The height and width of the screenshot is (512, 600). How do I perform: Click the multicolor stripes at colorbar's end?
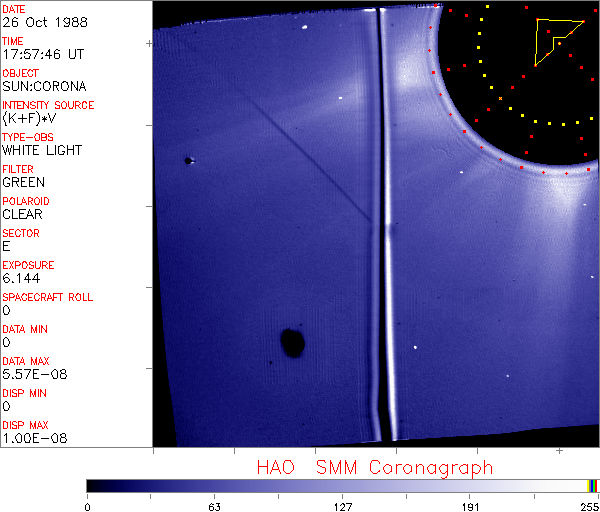[x=592, y=486]
